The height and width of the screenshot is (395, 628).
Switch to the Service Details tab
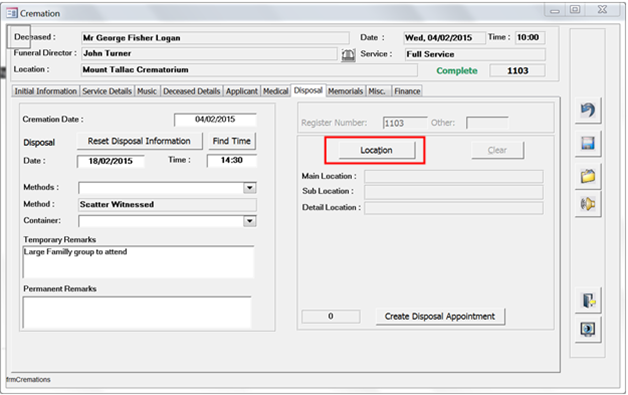pos(107,91)
